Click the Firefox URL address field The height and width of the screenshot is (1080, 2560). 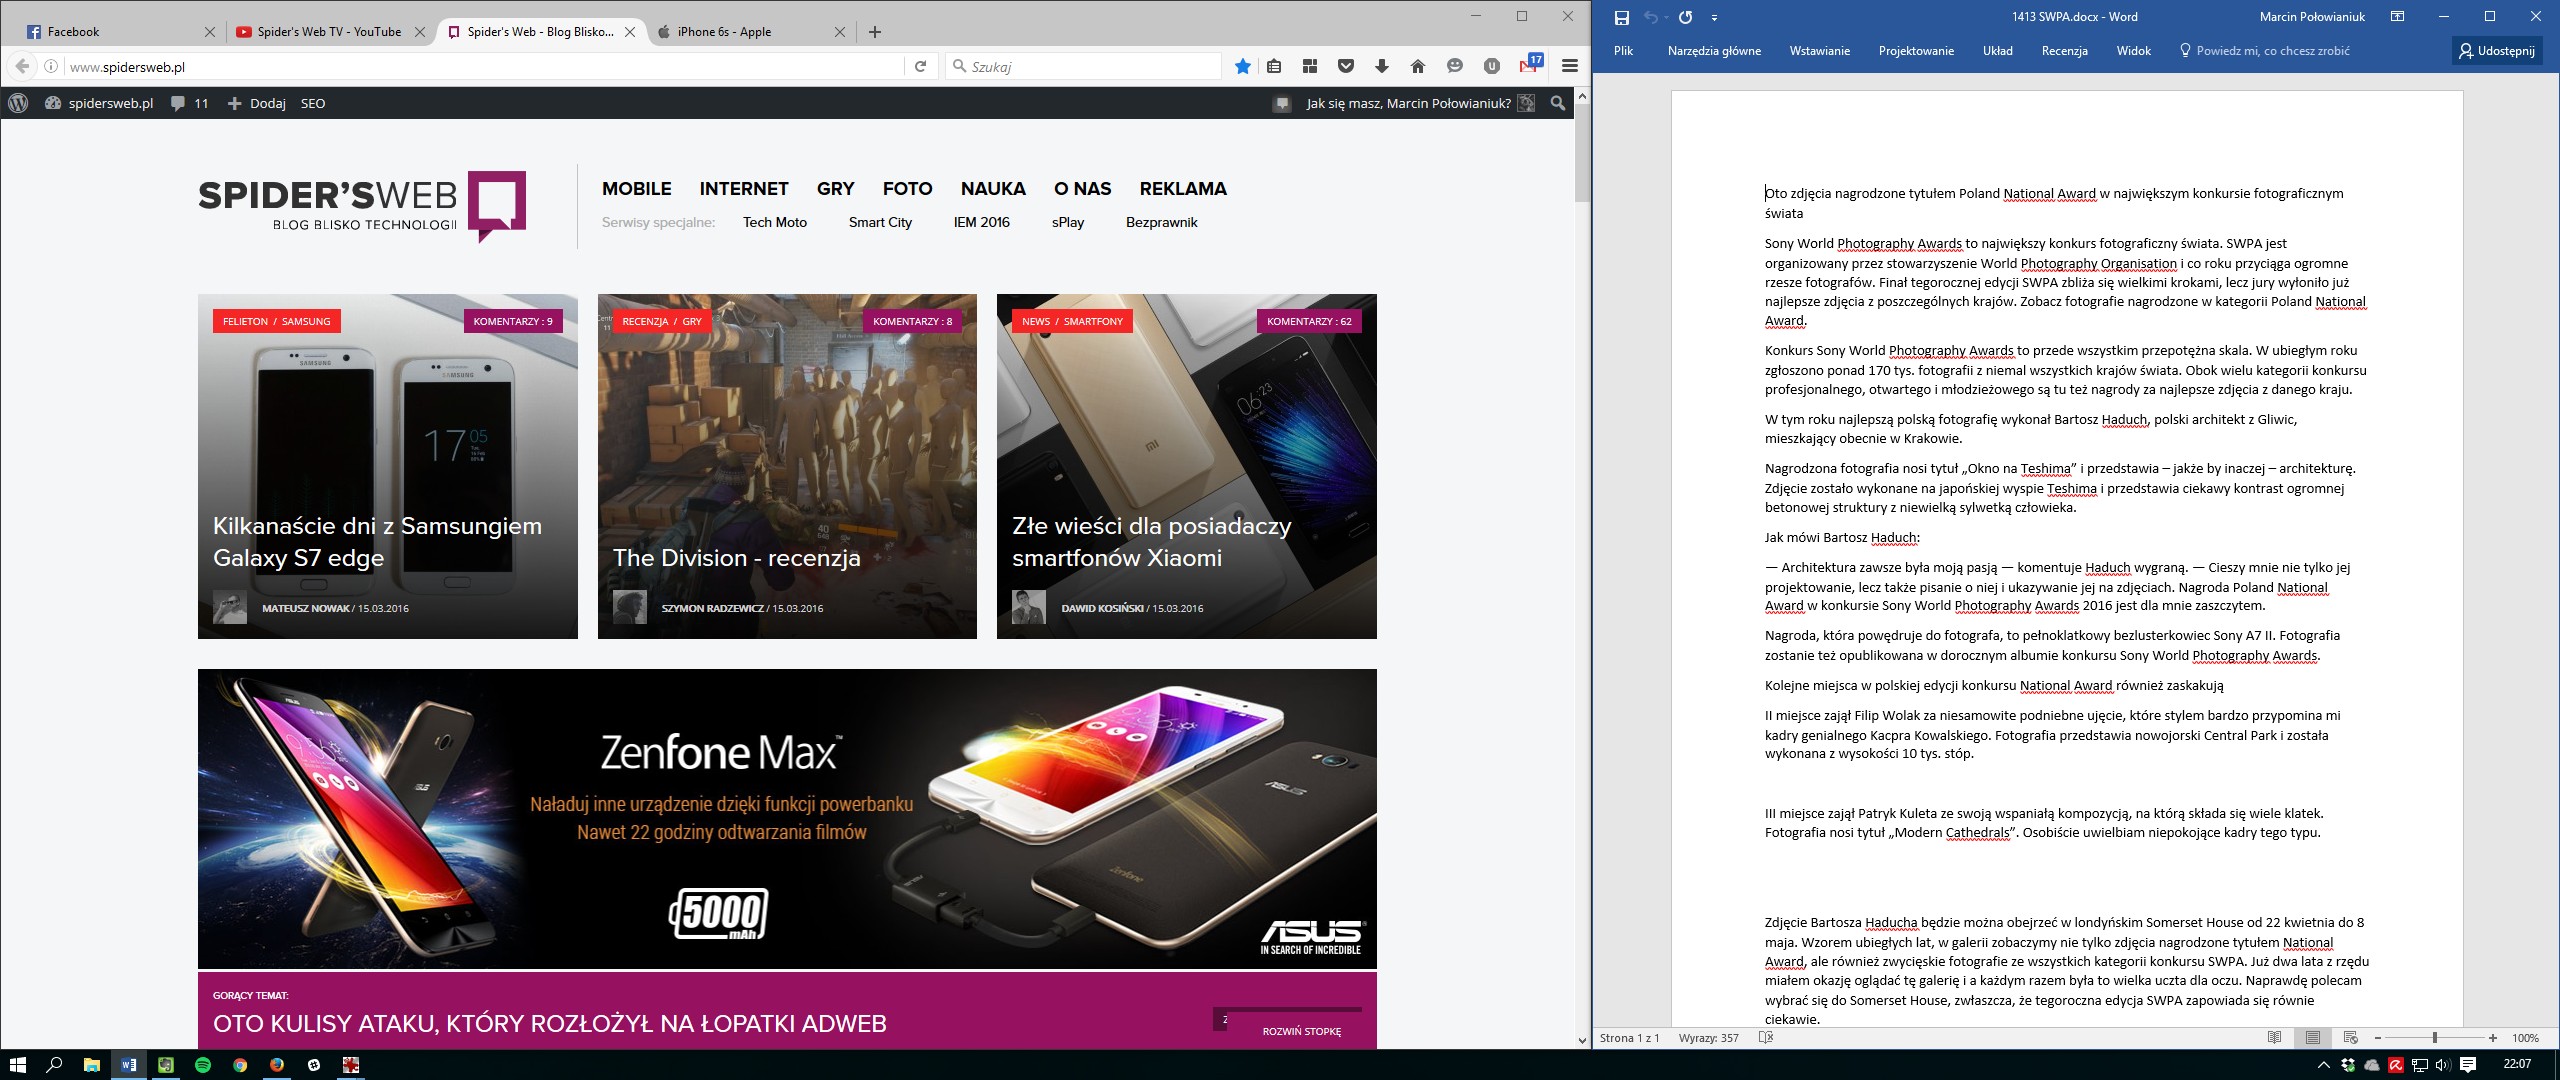pyautogui.click(x=484, y=67)
